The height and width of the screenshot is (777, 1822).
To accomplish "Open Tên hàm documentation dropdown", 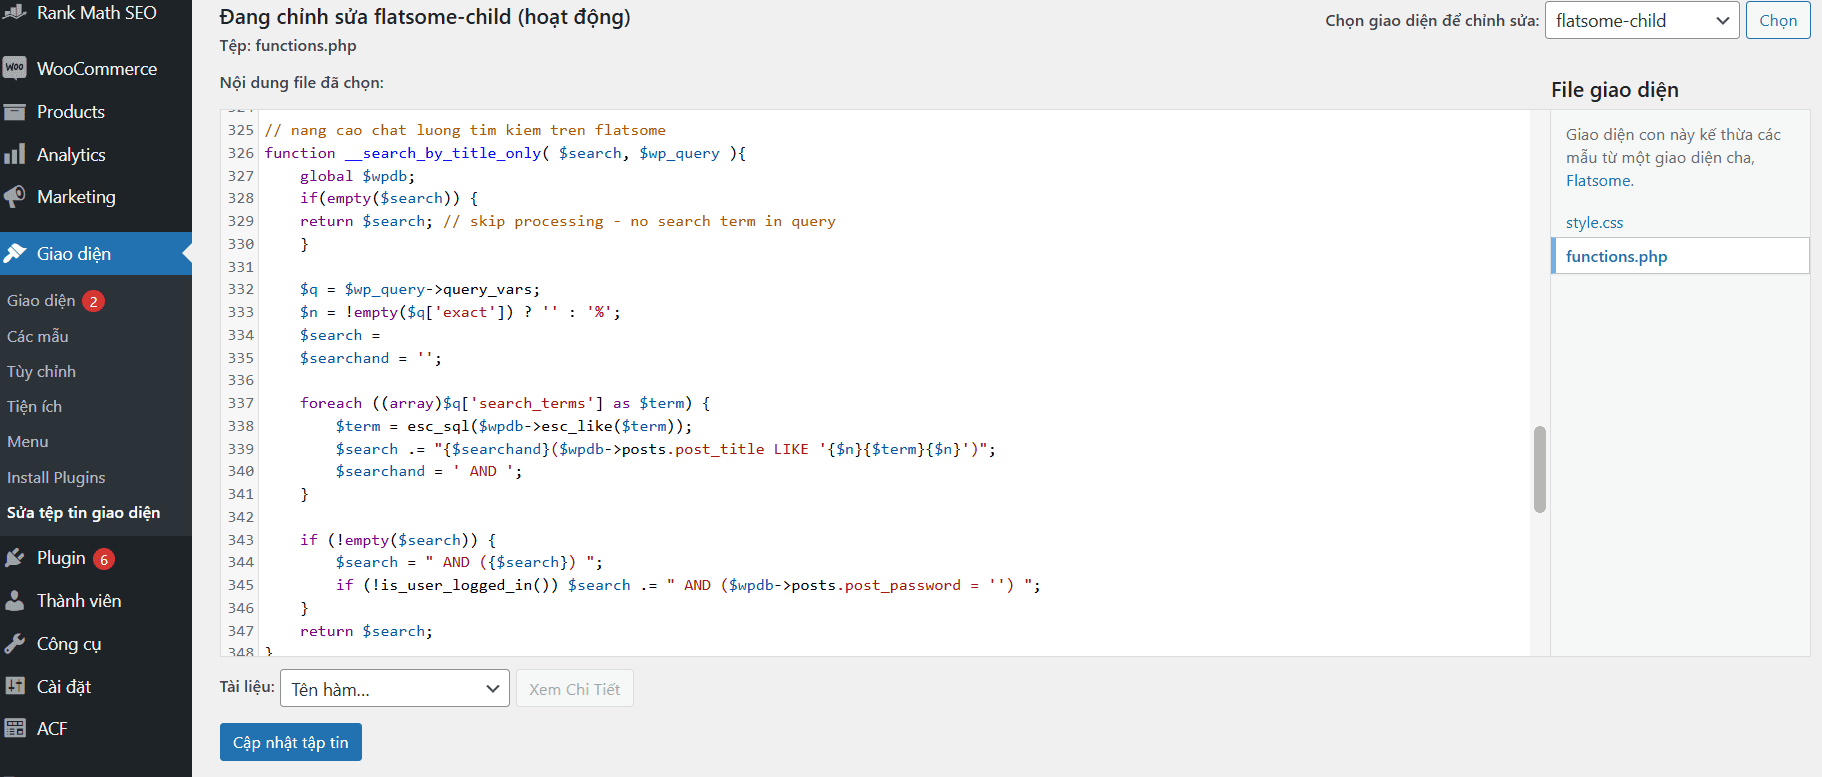I will point(395,689).
